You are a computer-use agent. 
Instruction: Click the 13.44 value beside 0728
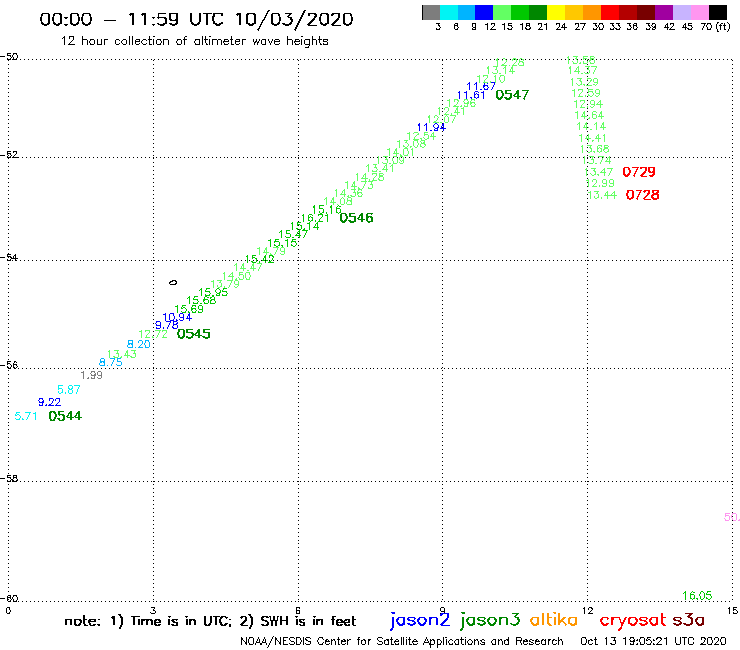(x=602, y=195)
